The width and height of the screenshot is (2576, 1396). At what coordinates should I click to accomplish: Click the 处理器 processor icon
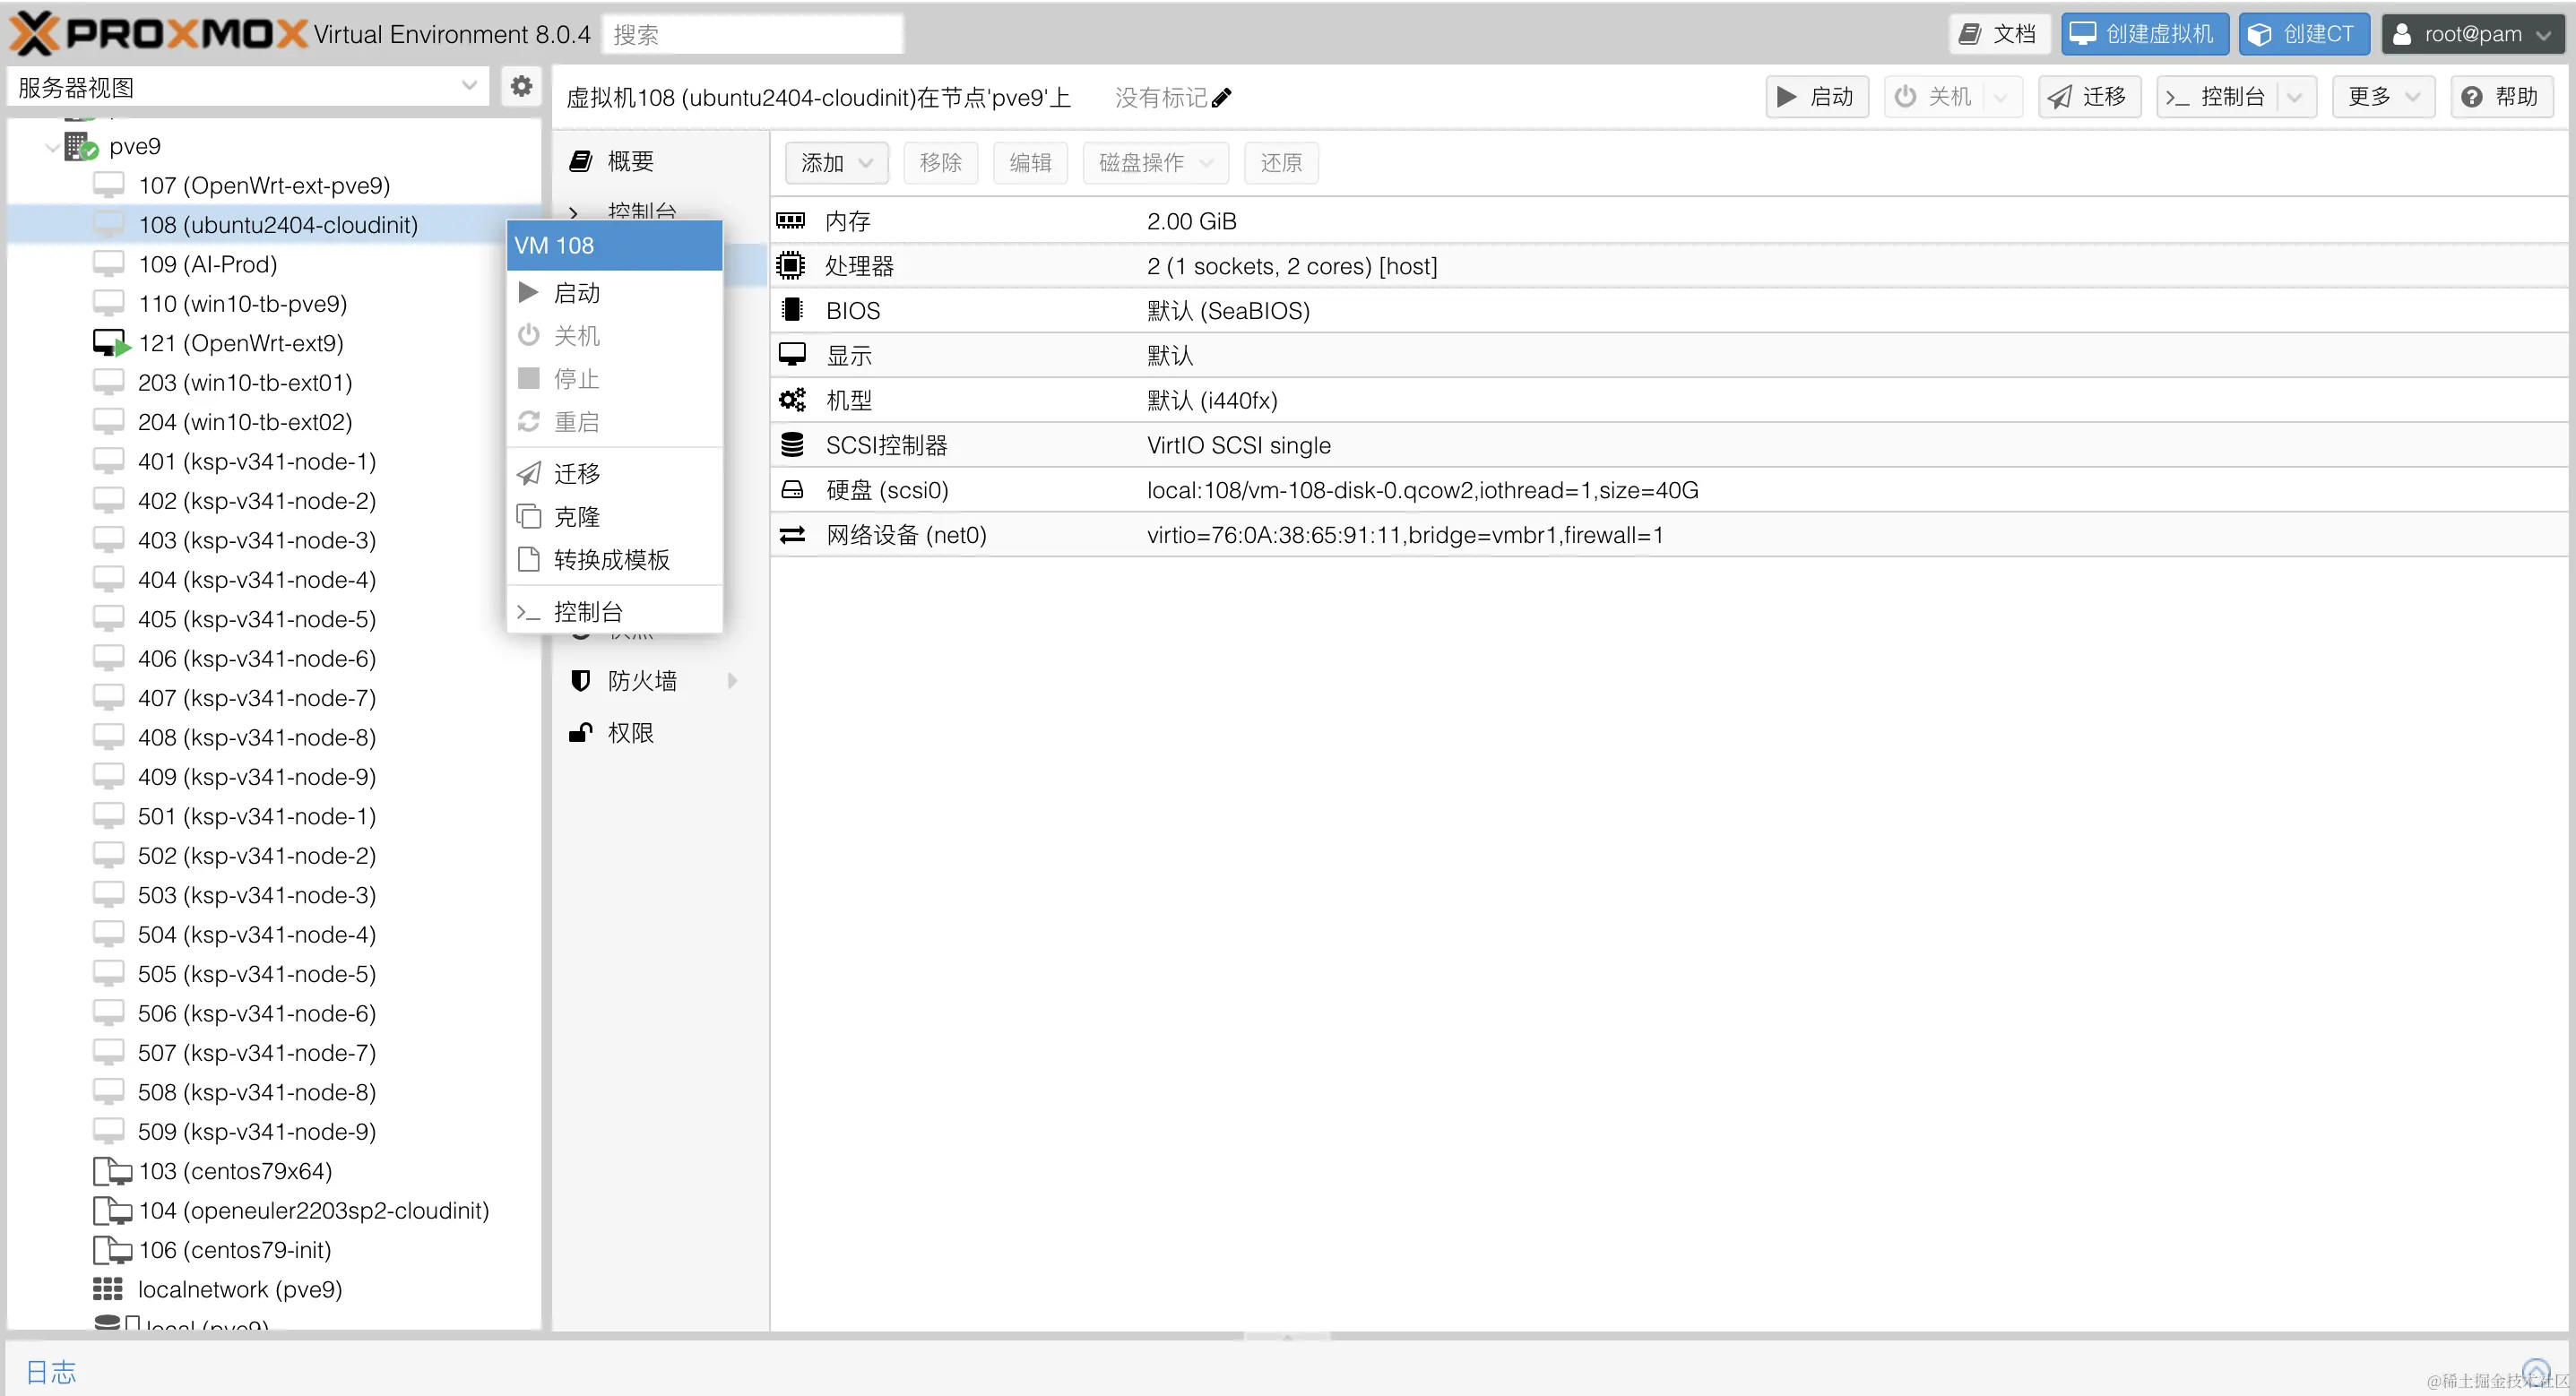click(x=791, y=265)
